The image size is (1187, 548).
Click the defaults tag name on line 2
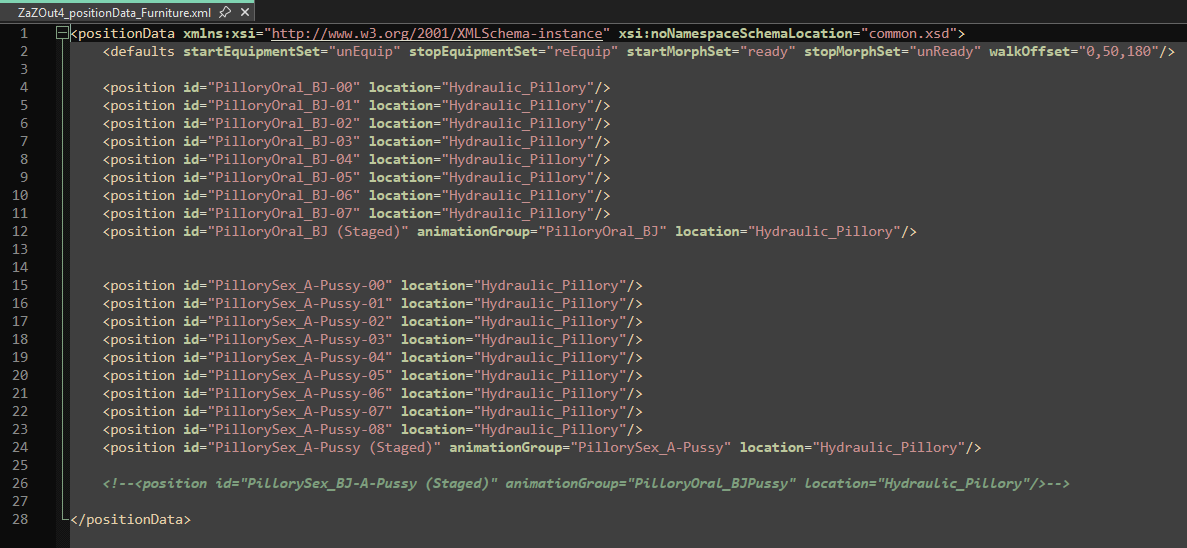click(x=142, y=51)
